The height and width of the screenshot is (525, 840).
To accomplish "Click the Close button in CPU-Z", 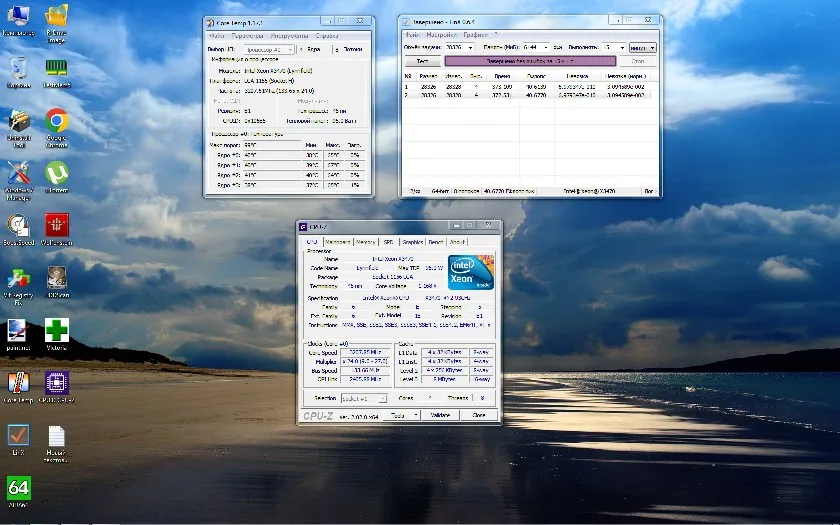I will 478,415.
